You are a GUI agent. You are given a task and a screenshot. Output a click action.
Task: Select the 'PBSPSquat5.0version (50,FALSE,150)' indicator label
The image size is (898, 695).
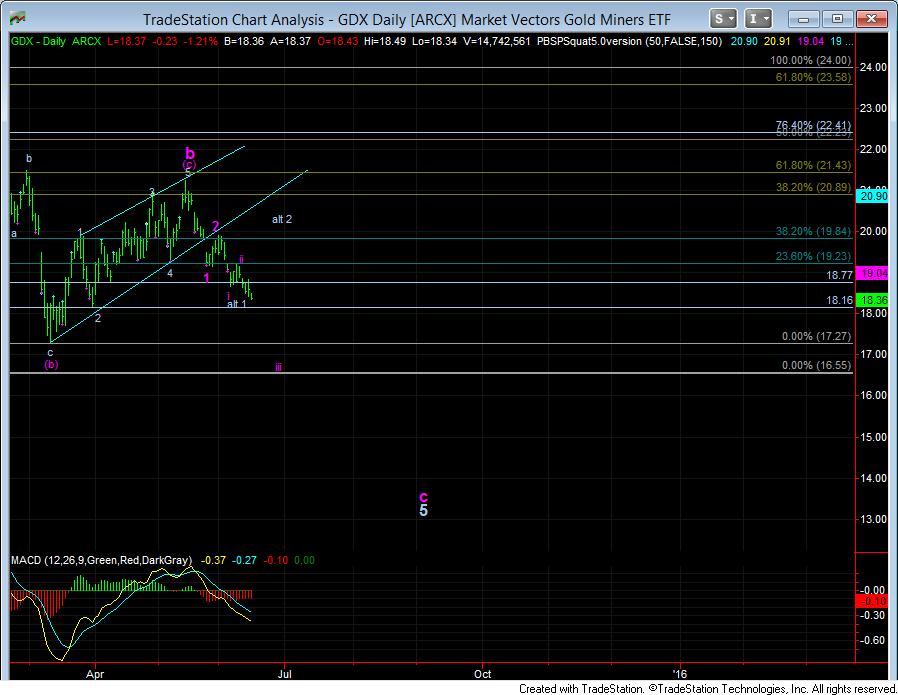(x=629, y=41)
